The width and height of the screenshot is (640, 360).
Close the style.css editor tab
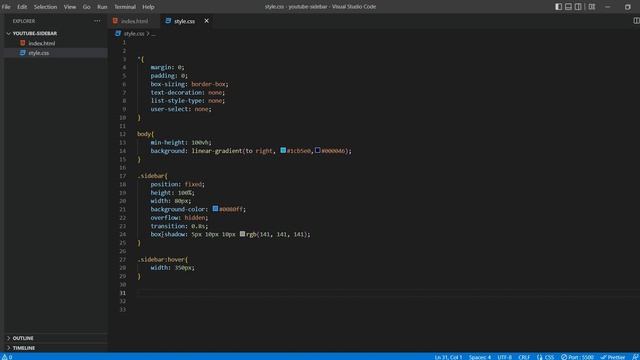pyautogui.click(x=207, y=21)
